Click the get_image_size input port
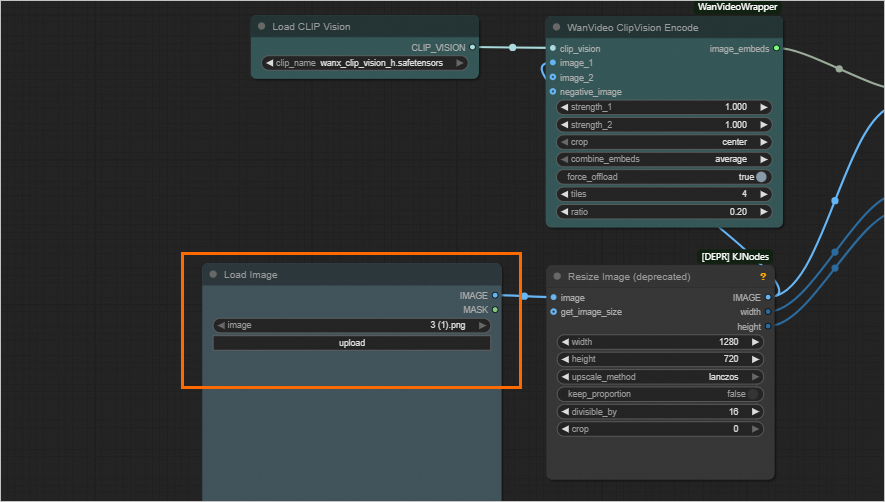 553,312
